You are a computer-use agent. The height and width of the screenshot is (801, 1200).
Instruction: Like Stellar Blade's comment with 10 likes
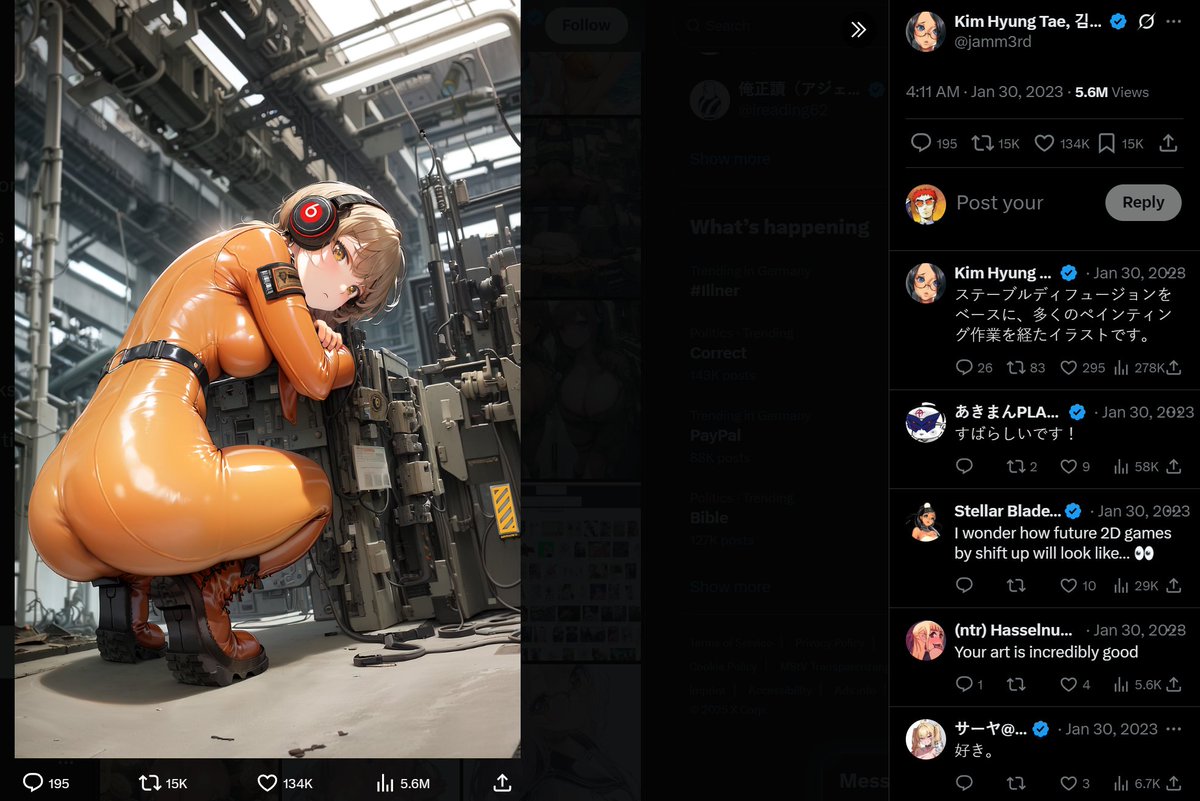tap(1078, 586)
